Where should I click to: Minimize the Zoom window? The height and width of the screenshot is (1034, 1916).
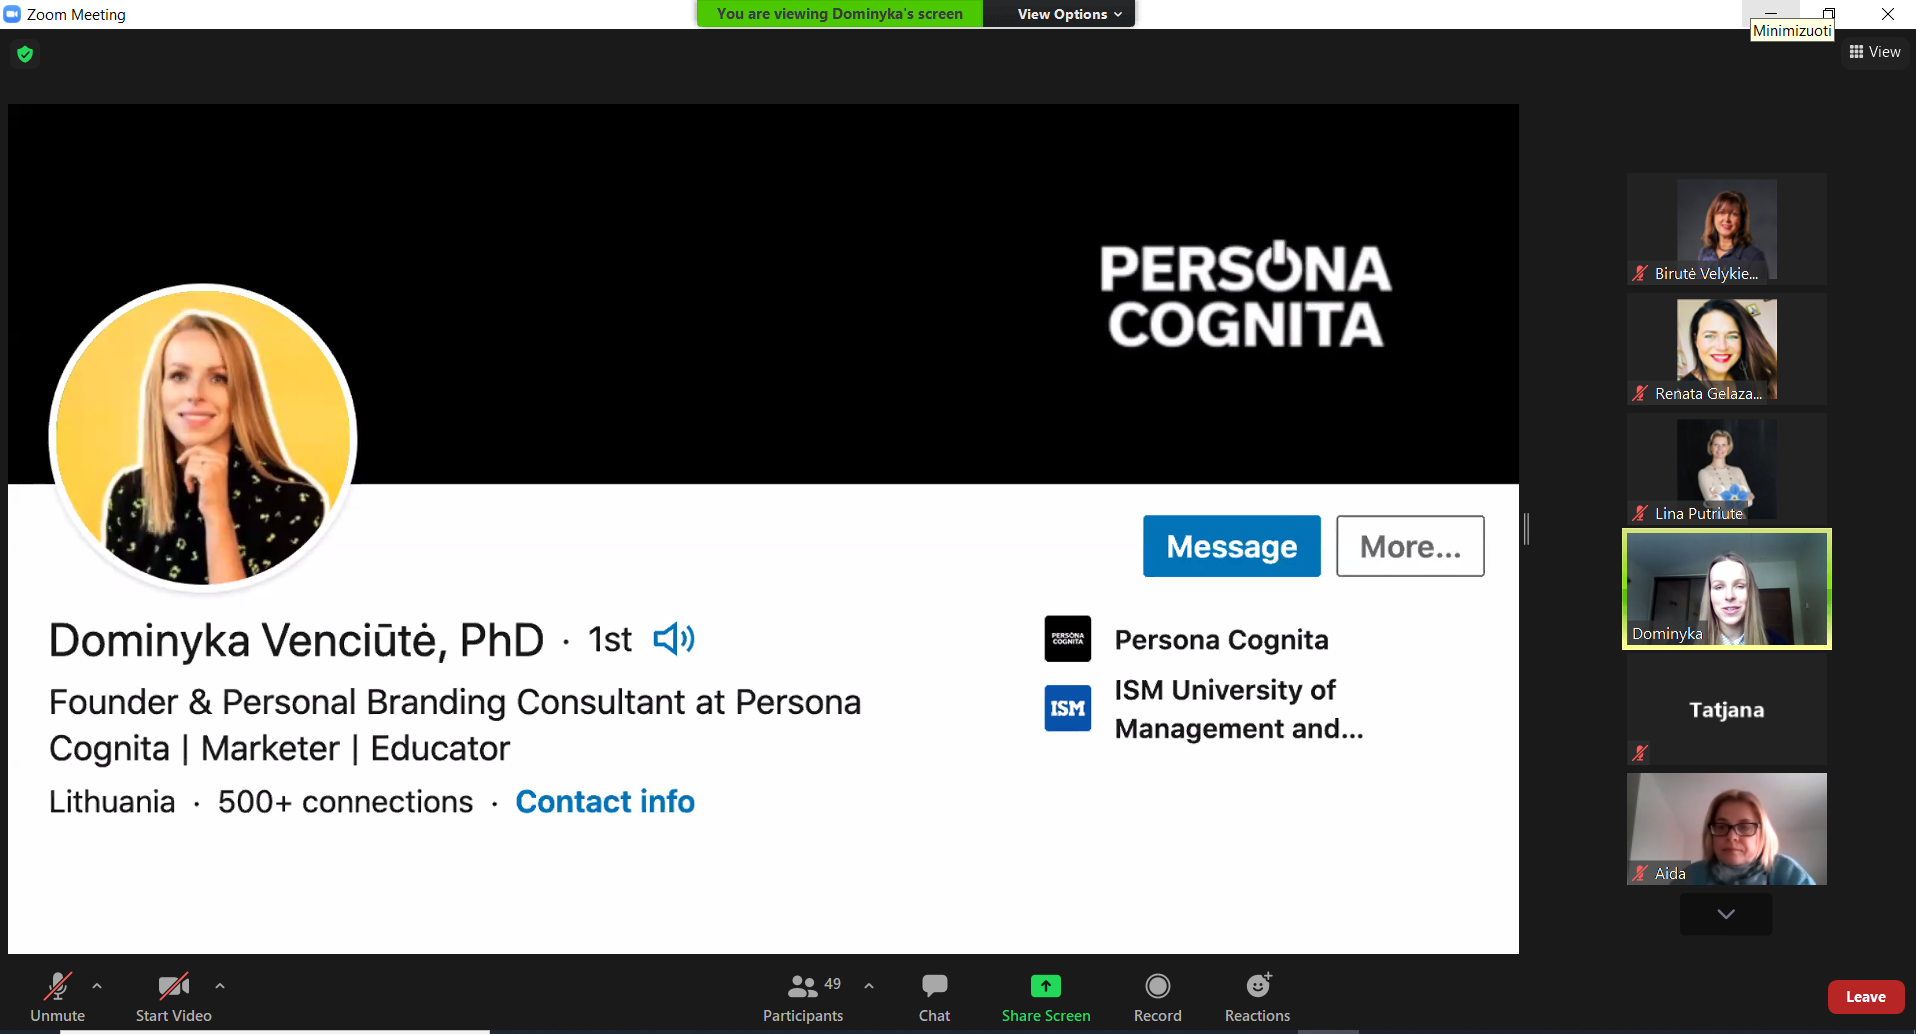[1771, 14]
